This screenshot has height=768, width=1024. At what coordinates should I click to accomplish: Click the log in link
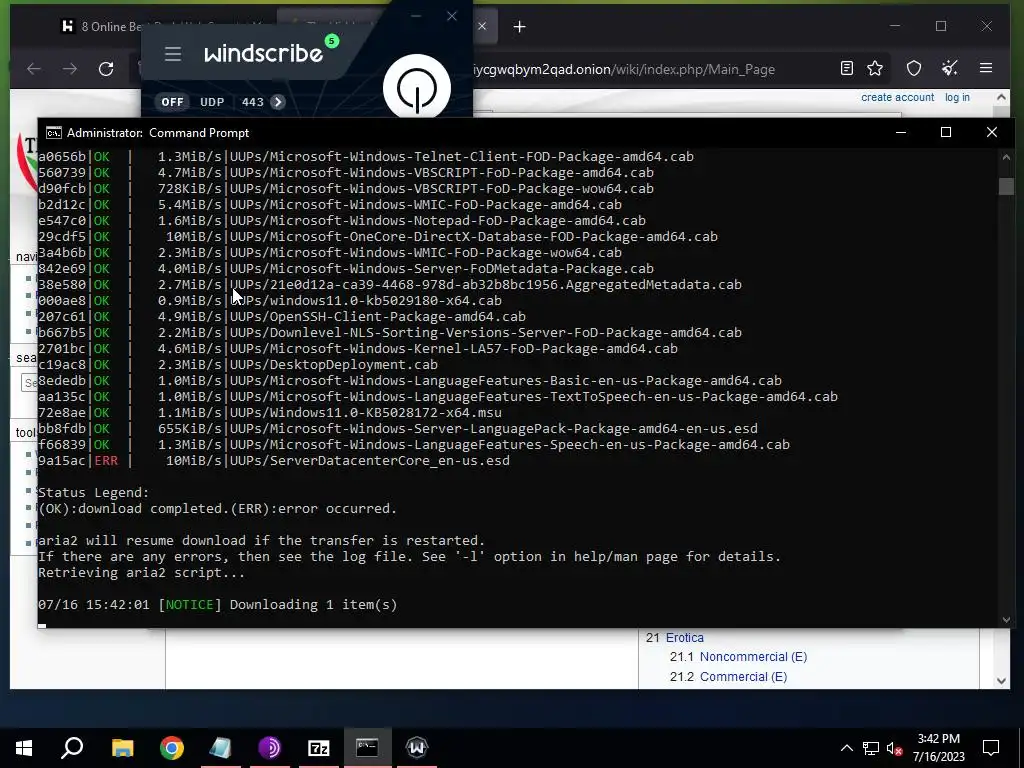pos(957,97)
